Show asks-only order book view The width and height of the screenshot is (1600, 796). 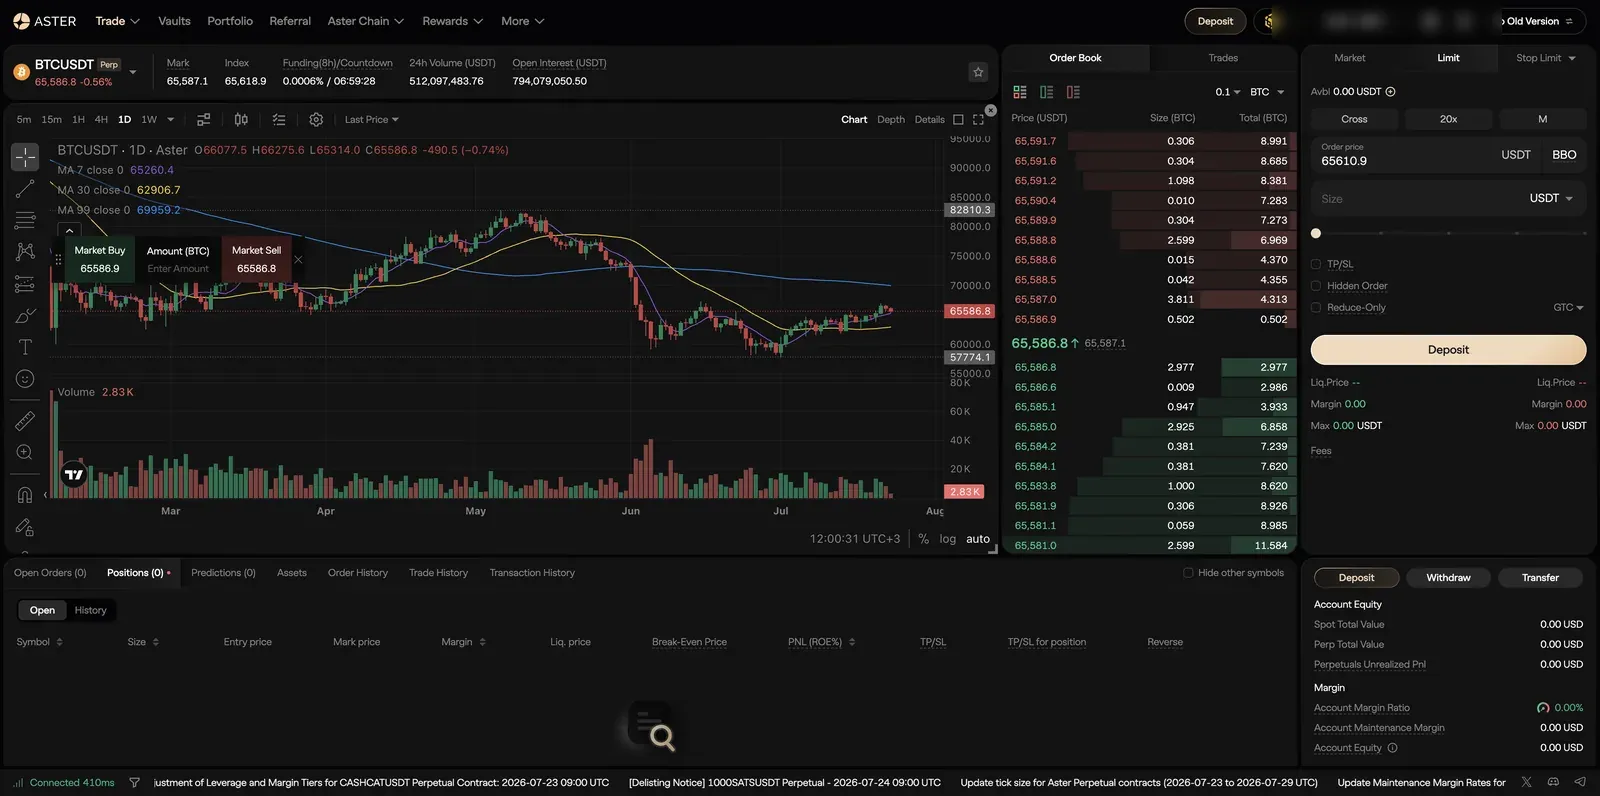tap(1073, 92)
